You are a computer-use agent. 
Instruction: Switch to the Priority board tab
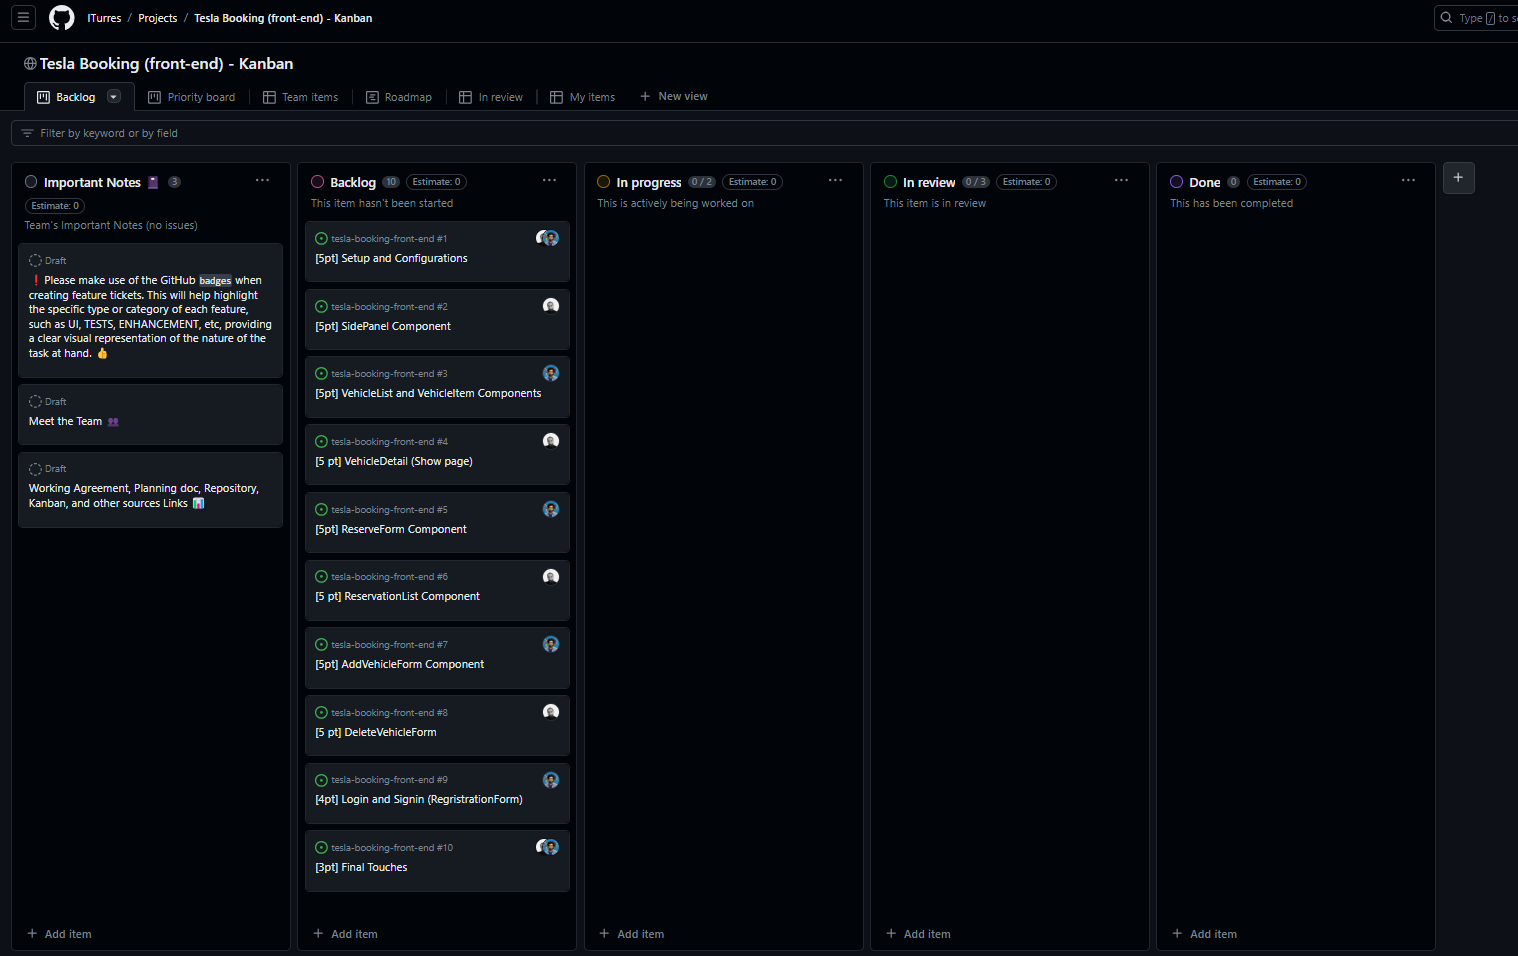(x=191, y=97)
